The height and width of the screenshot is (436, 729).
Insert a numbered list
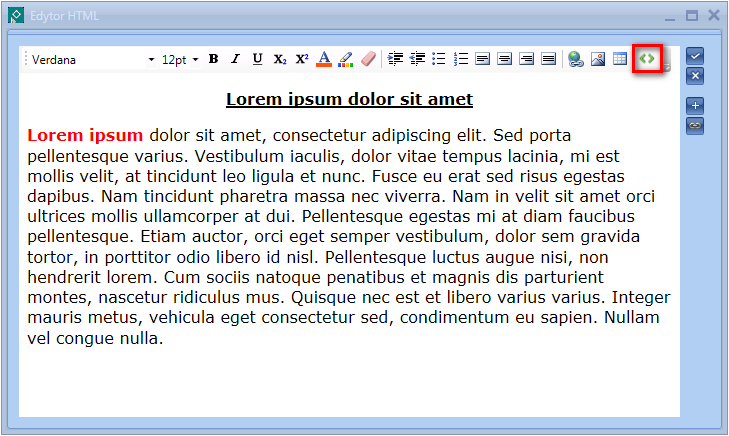[461, 59]
